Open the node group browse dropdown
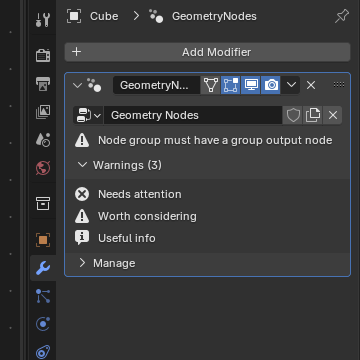The width and height of the screenshot is (360, 360). tap(88, 115)
